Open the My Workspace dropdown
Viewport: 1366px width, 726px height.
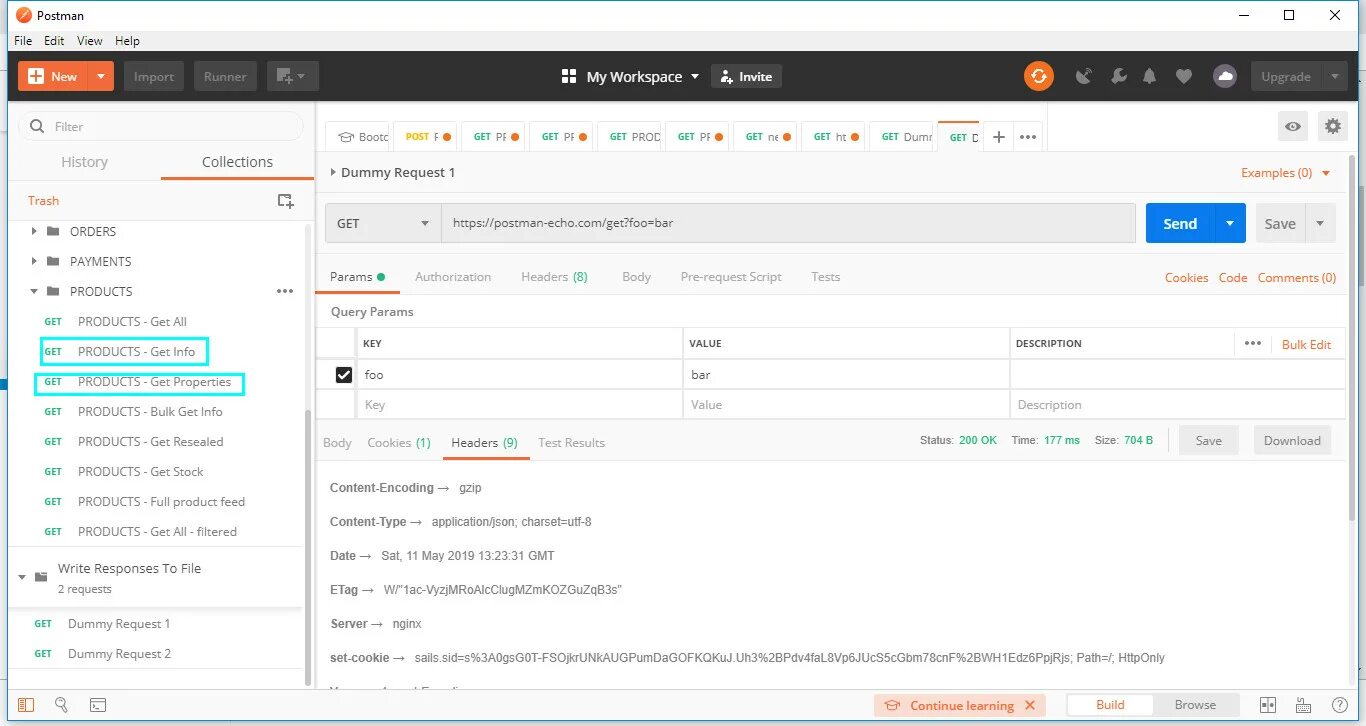(x=642, y=76)
